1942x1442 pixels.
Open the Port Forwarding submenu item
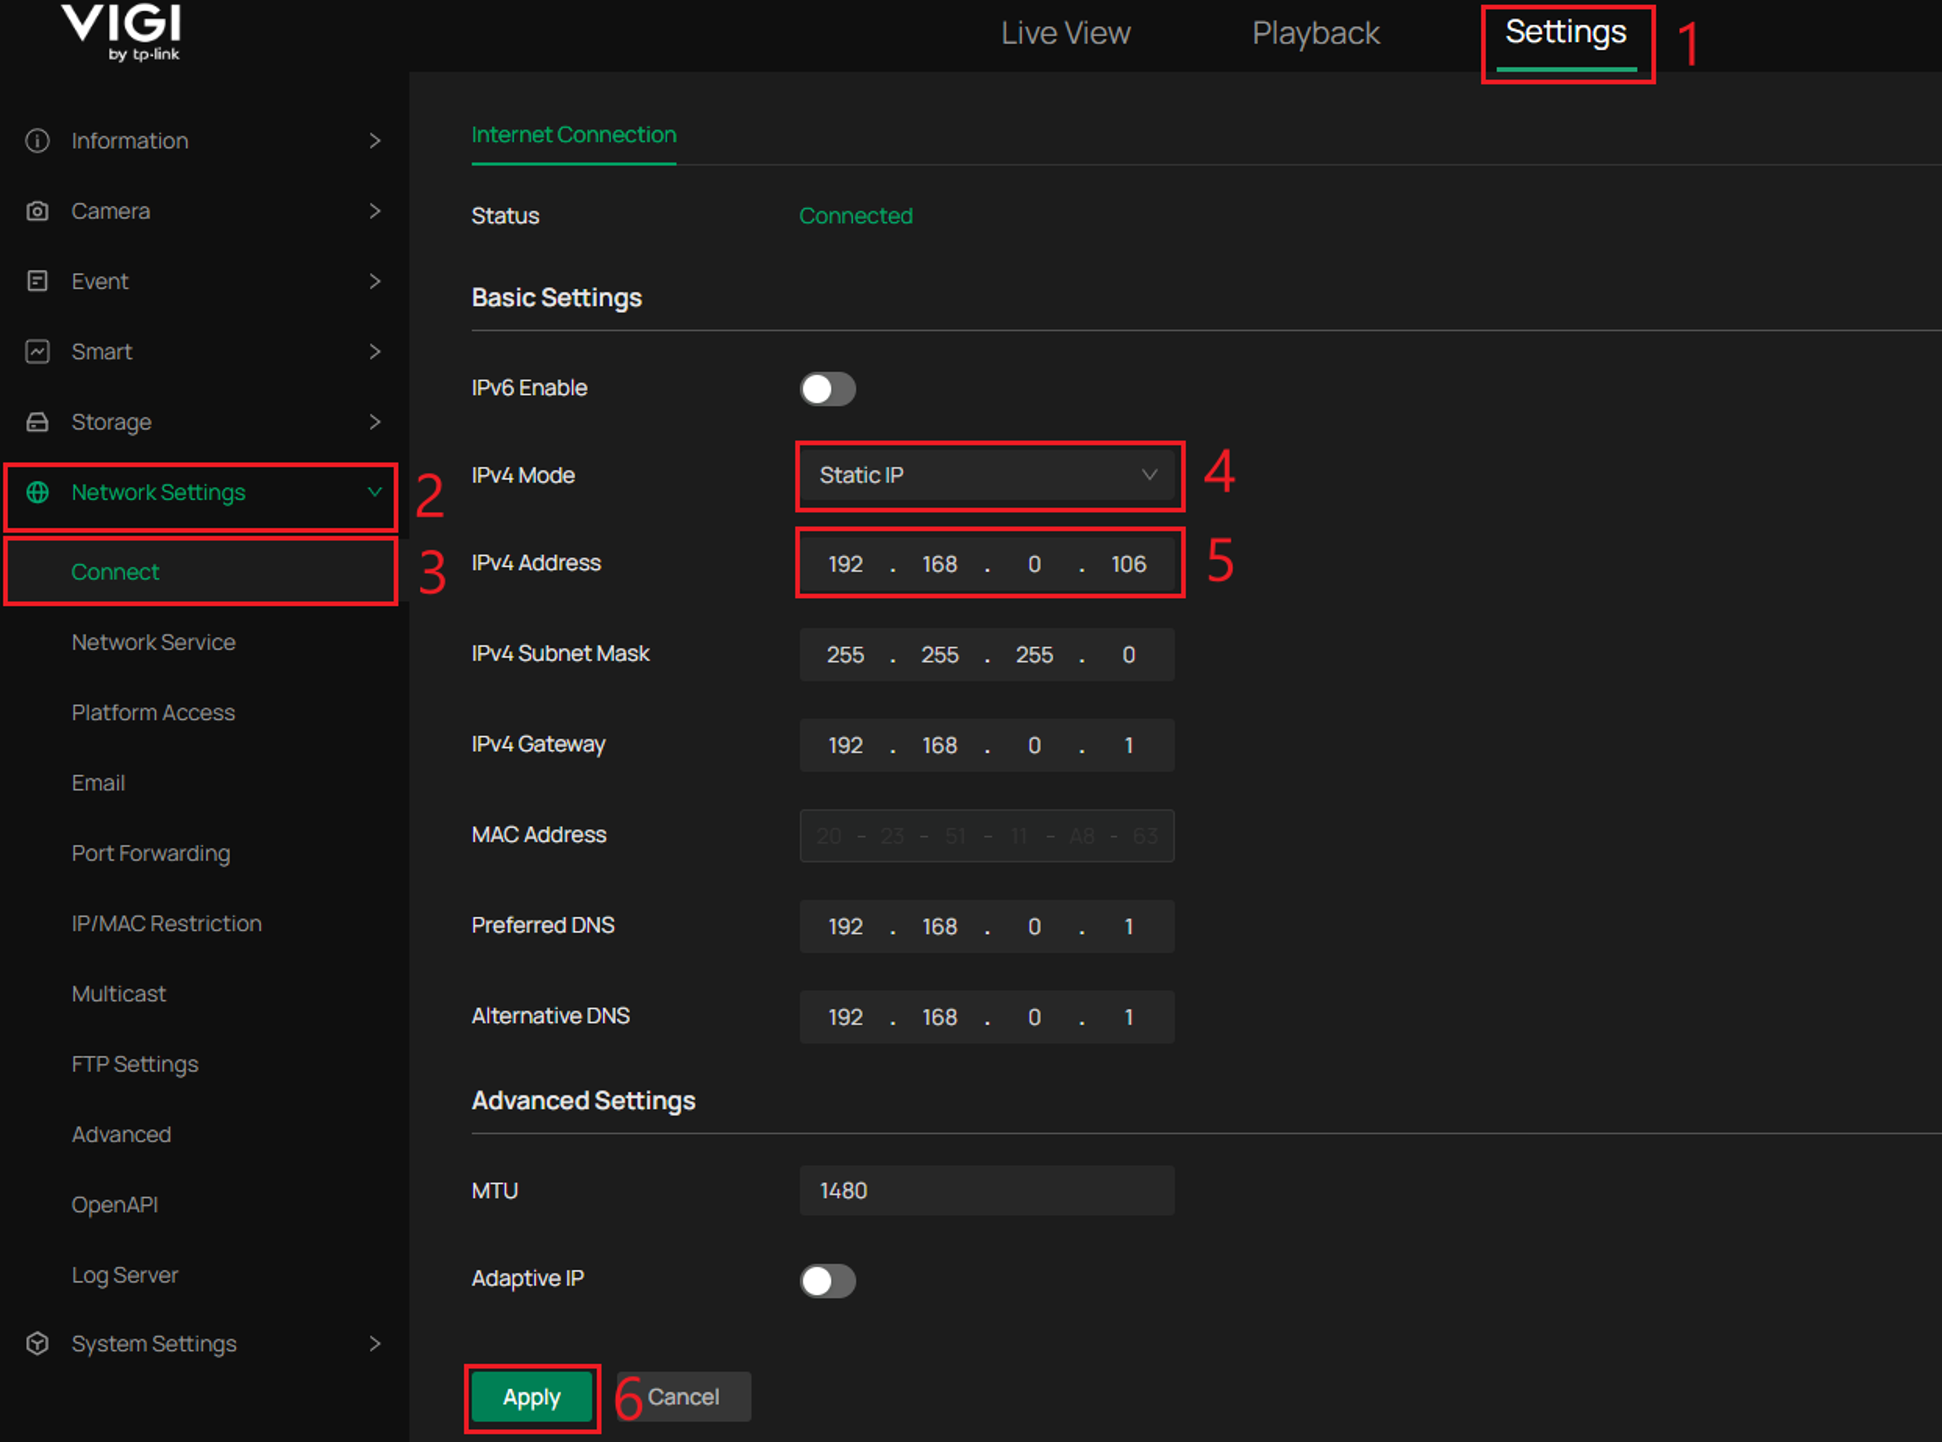coord(151,853)
